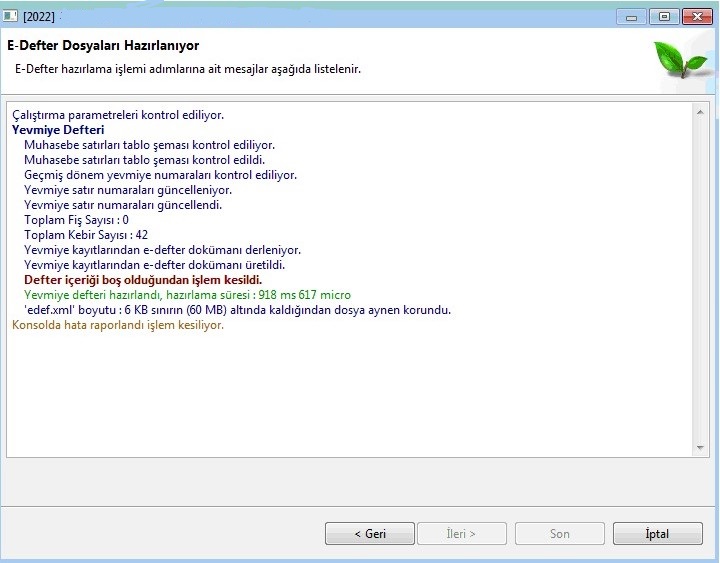The height and width of the screenshot is (563, 720).
Task: Click the 'E-Defter Dosyaları Hazırlanıyor' header title
Action: (x=103, y=46)
